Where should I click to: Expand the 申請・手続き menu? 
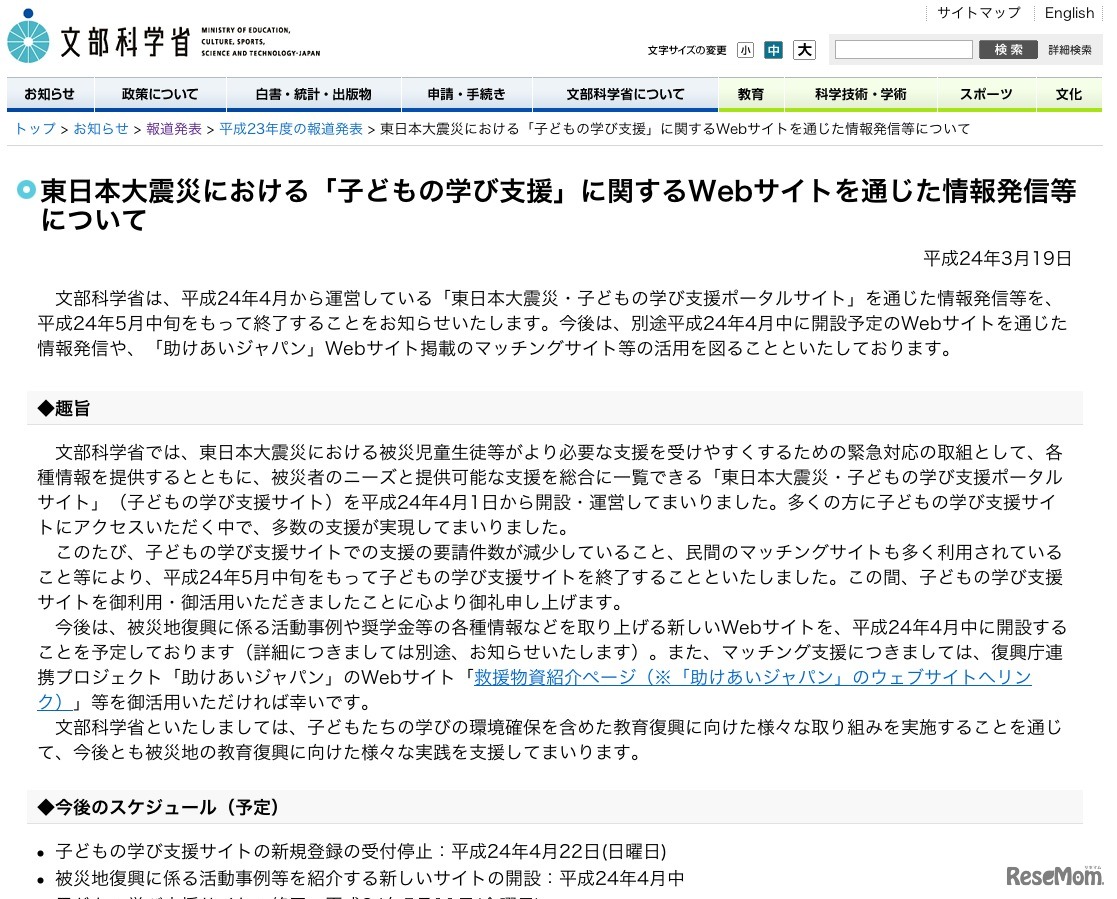click(467, 95)
